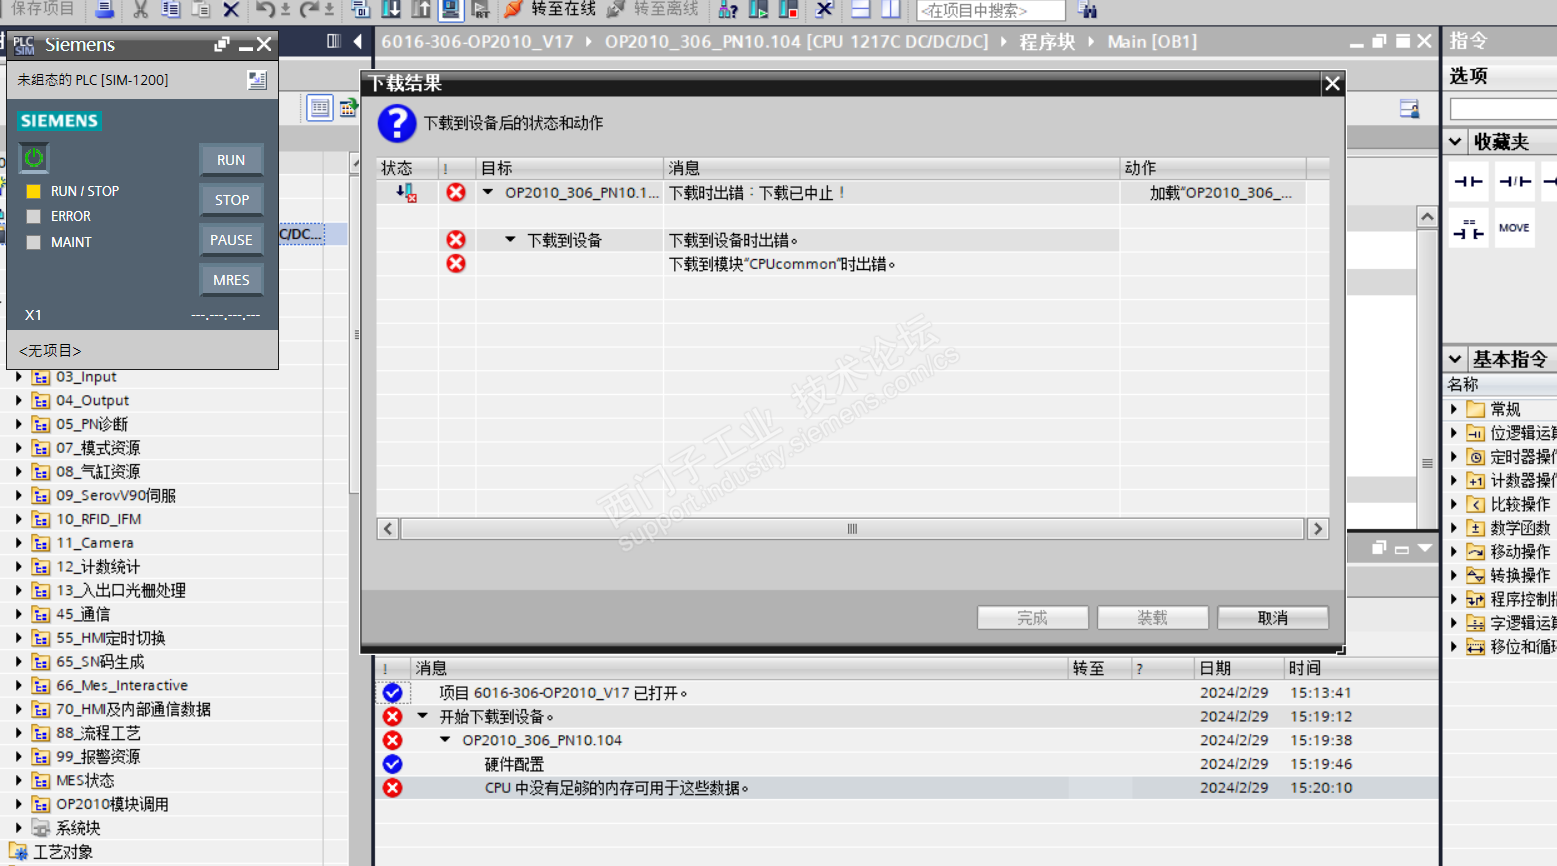Screen dimensions: 1557x866
Task: Click the Redo arrow icon
Action: pyautogui.click(x=310, y=10)
